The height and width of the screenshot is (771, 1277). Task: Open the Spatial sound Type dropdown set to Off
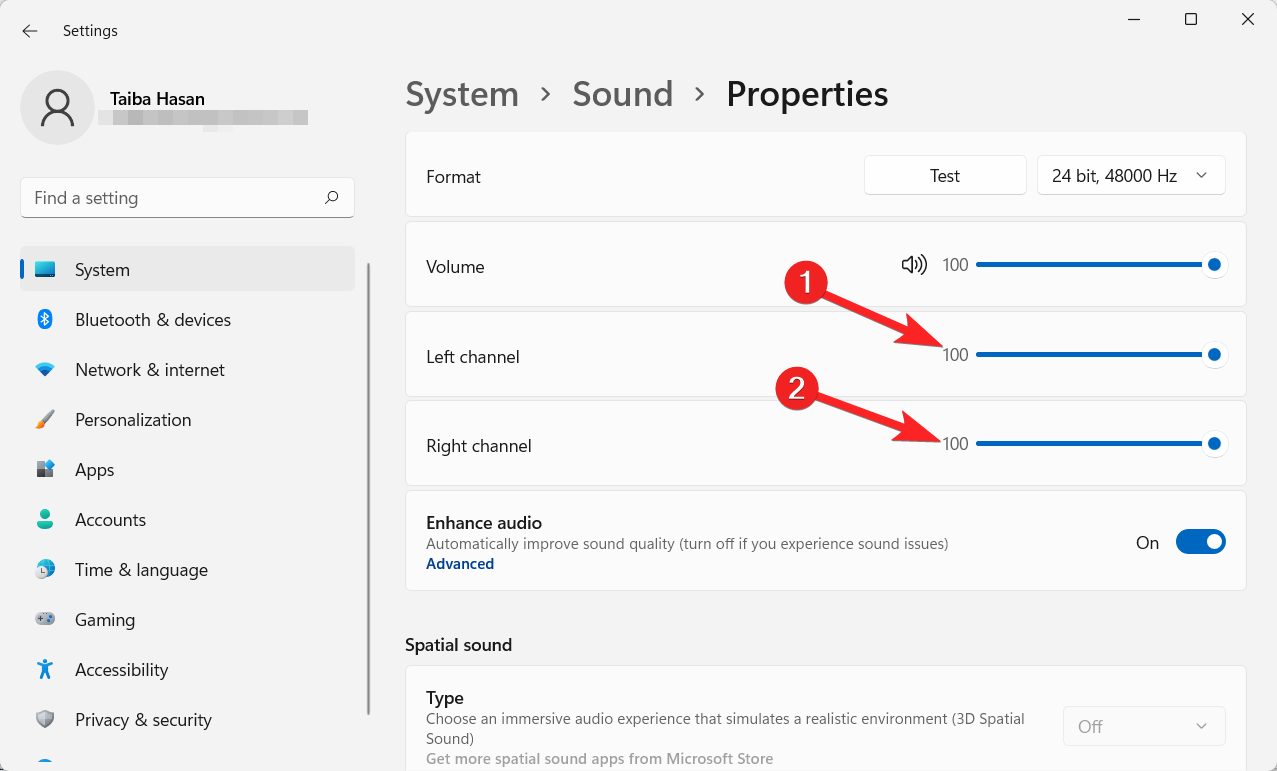(1144, 726)
